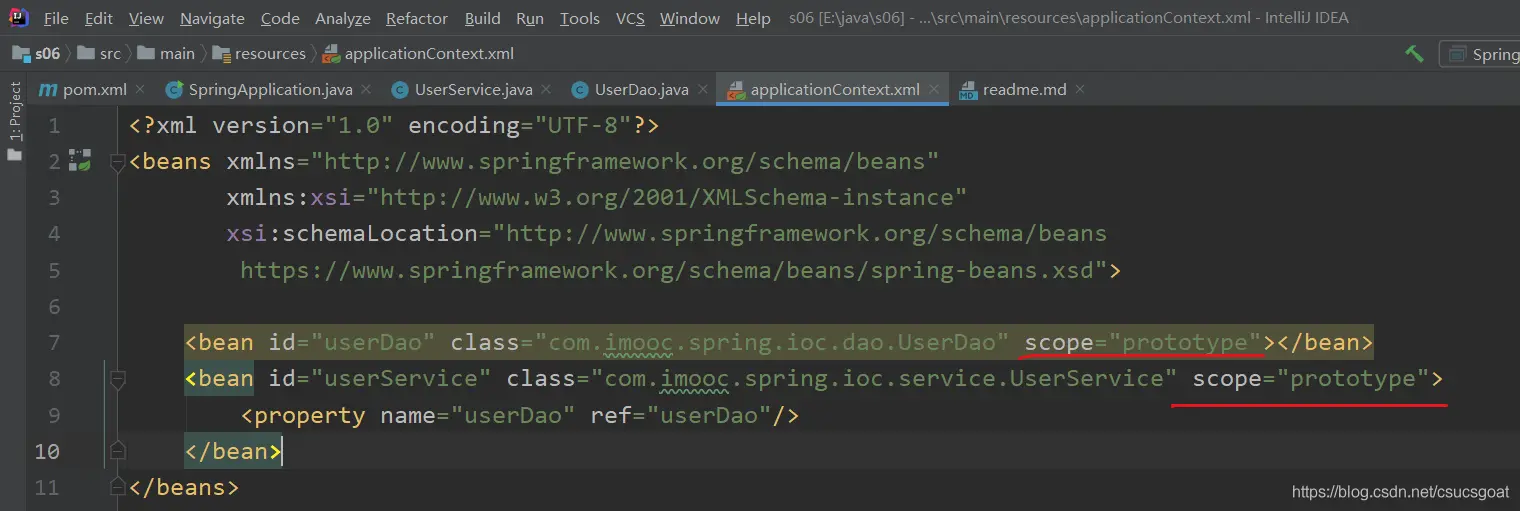This screenshot has width=1520, height=511.
Task: Collapse the beans tag fold at line 2
Action: [117, 162]
